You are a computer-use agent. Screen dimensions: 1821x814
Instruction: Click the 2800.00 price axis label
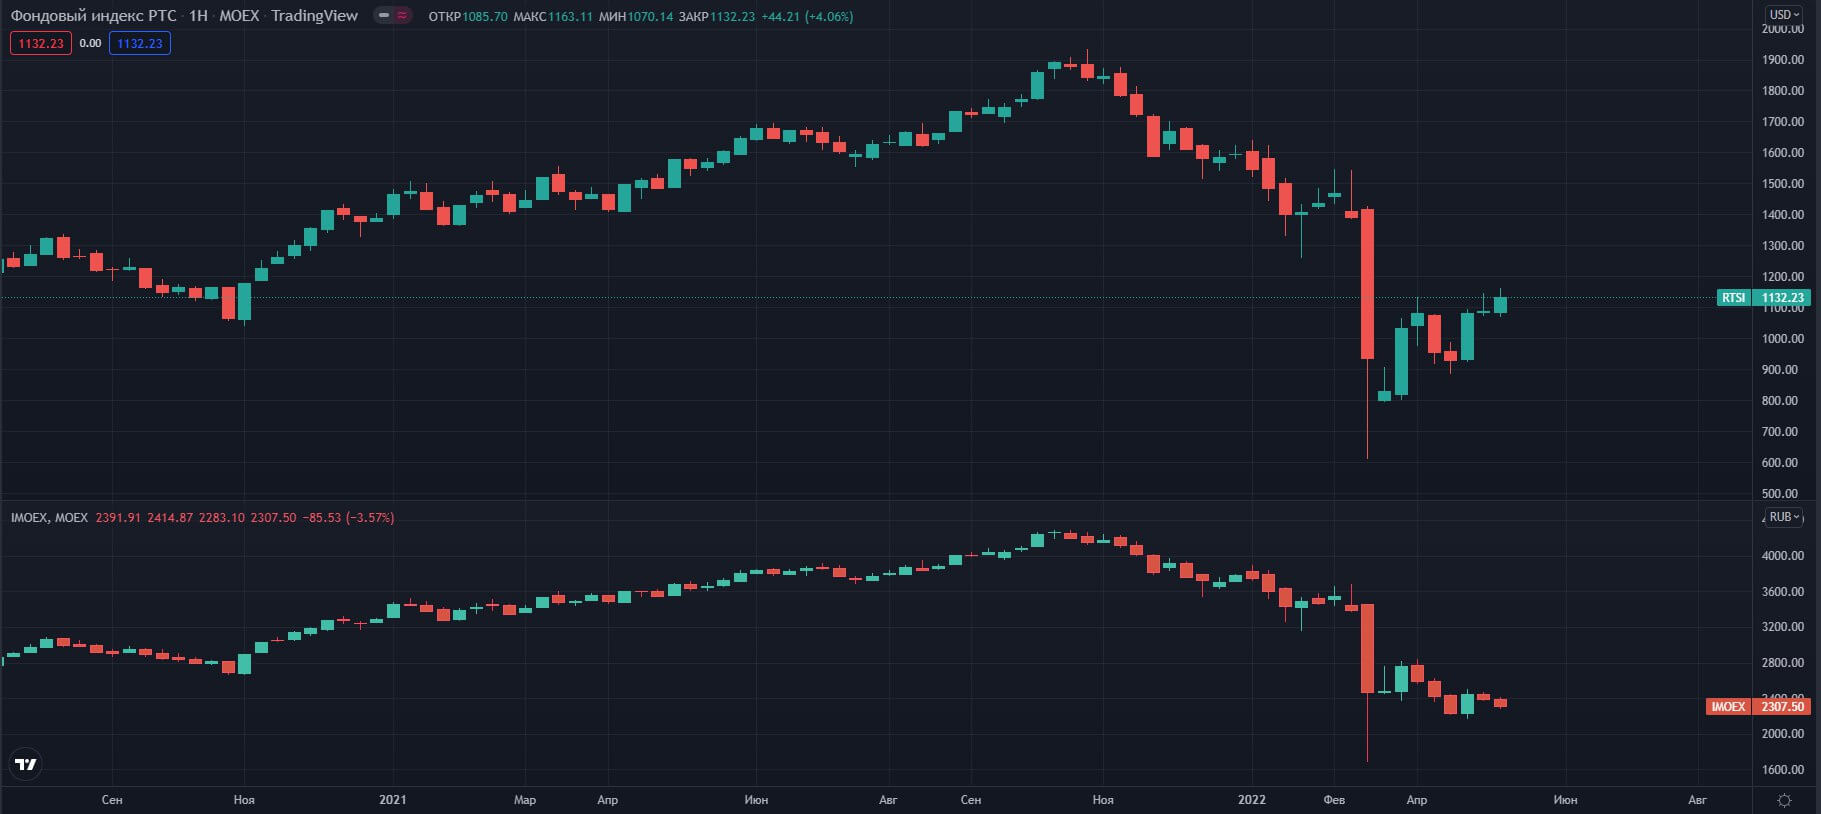tap(1783, 663)
